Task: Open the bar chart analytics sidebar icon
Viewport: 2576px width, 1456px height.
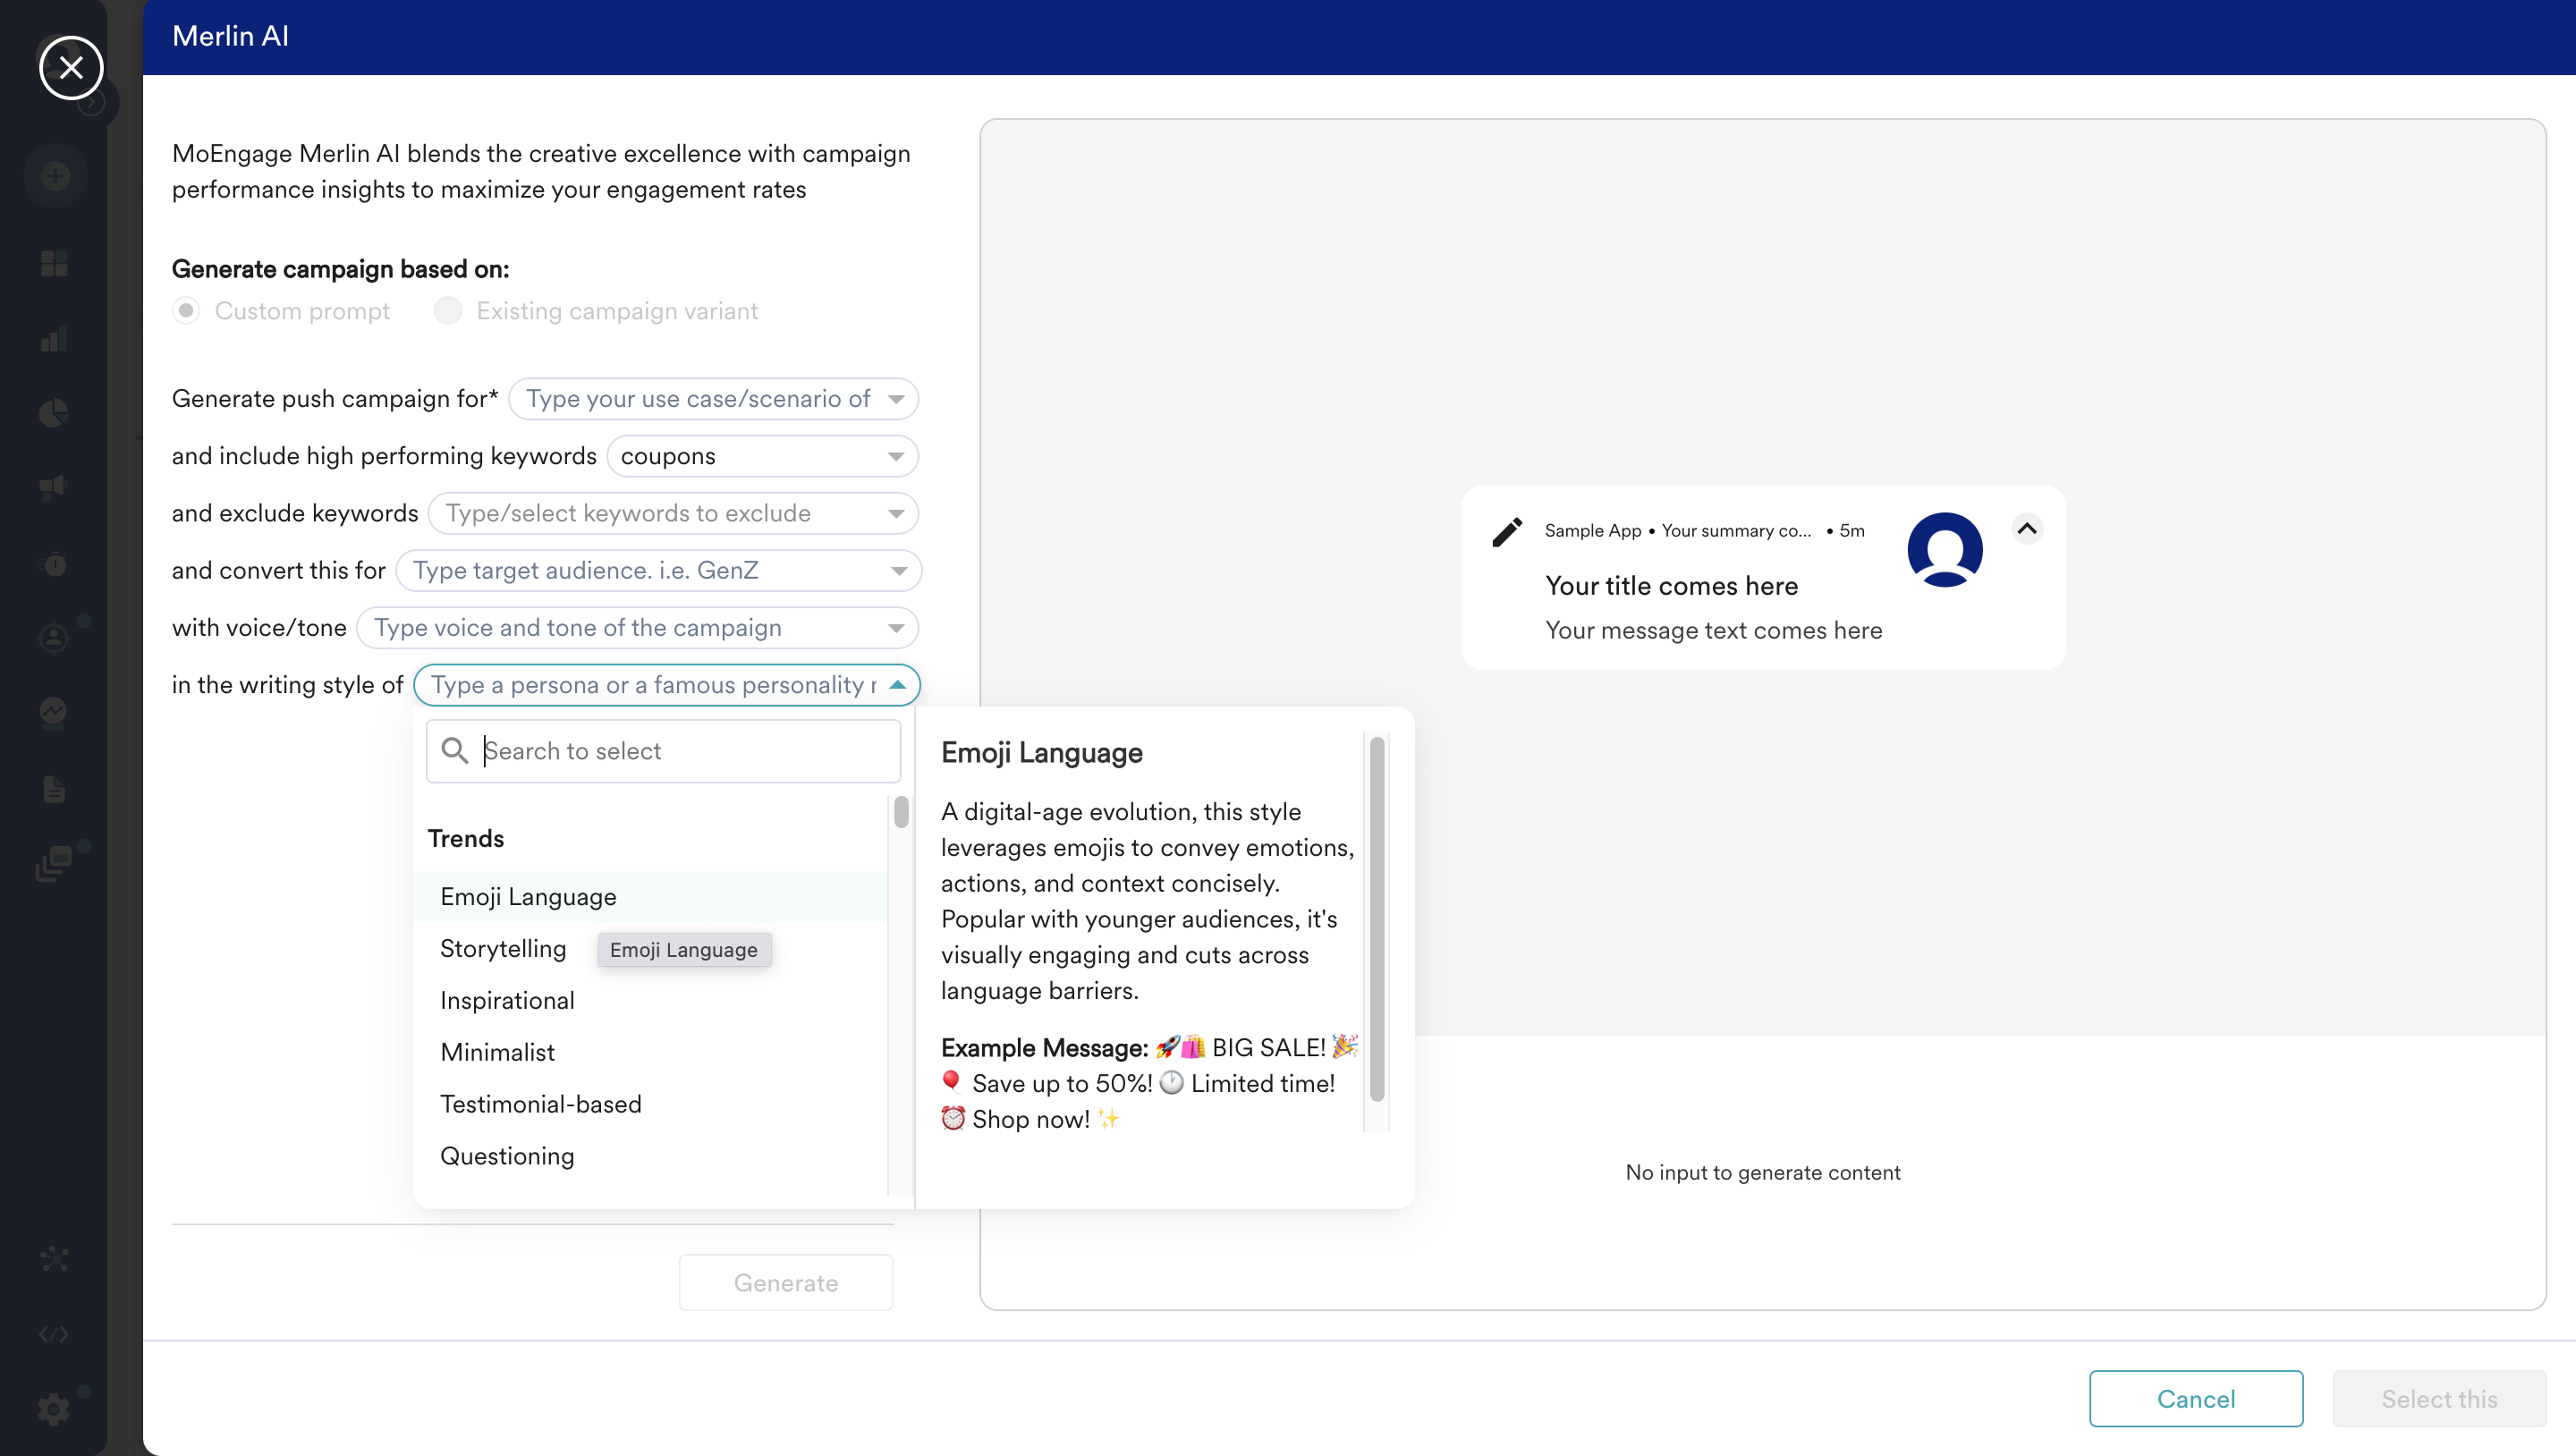Action: pyautogui.click(x=54, y=339)
